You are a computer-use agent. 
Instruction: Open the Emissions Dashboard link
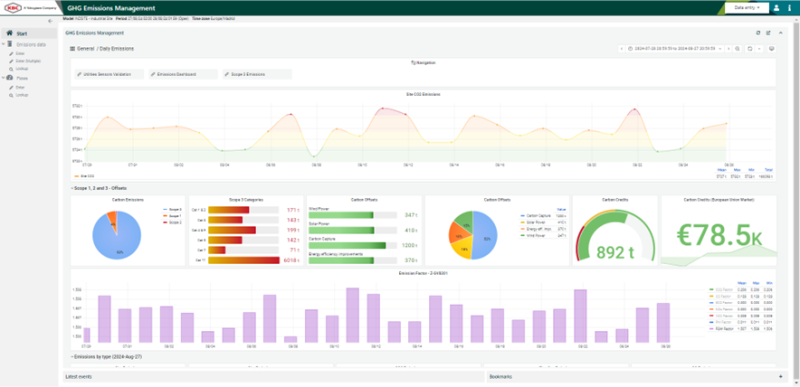(x=183, y=74)
